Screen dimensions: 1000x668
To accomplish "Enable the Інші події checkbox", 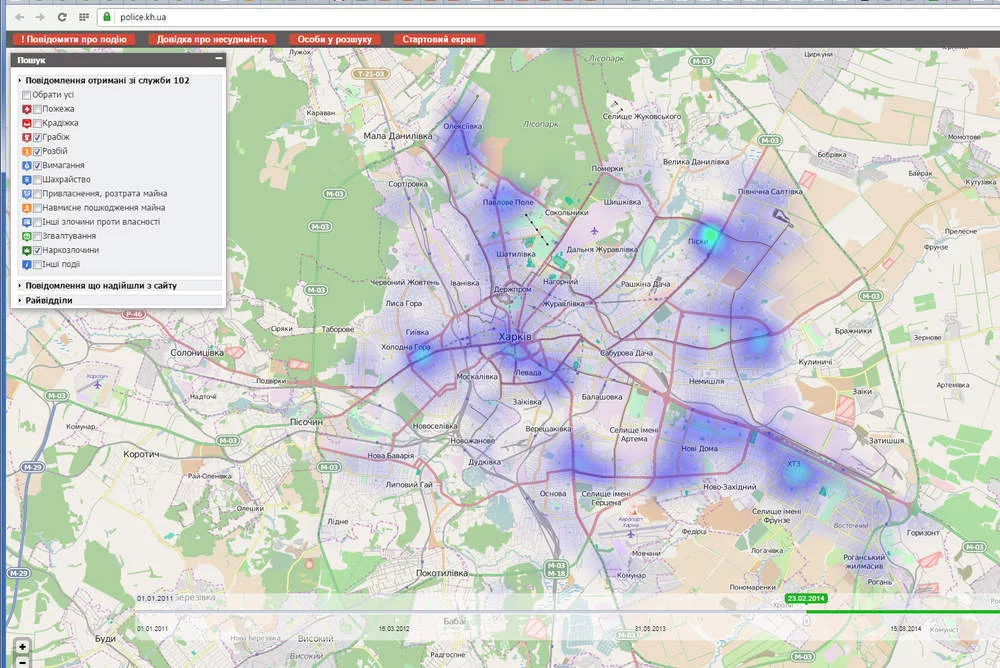I will [38, 264].
